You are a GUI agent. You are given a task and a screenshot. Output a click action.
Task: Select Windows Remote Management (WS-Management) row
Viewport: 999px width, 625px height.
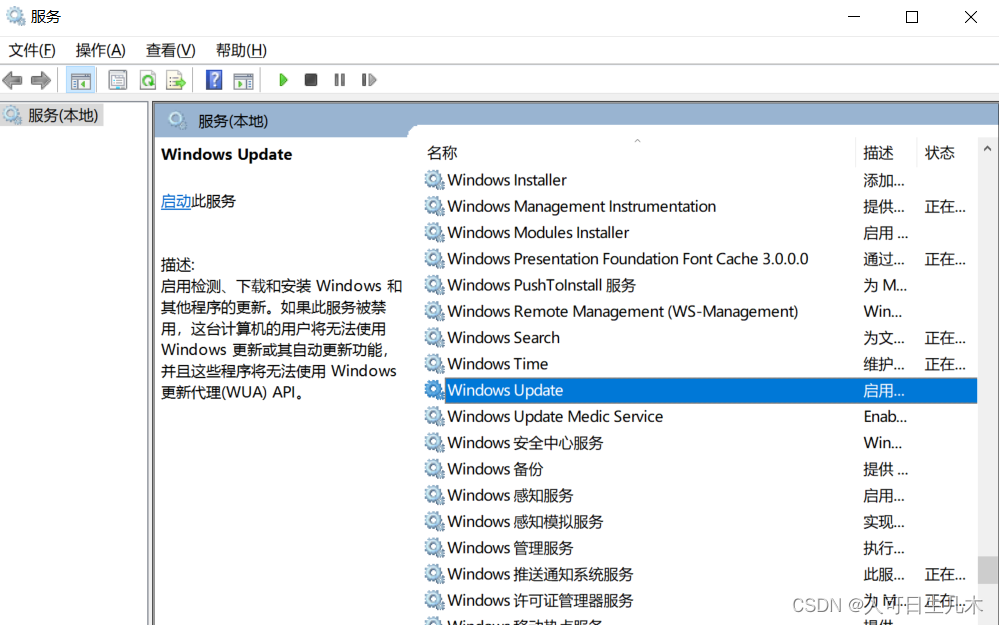coord(622,312)
